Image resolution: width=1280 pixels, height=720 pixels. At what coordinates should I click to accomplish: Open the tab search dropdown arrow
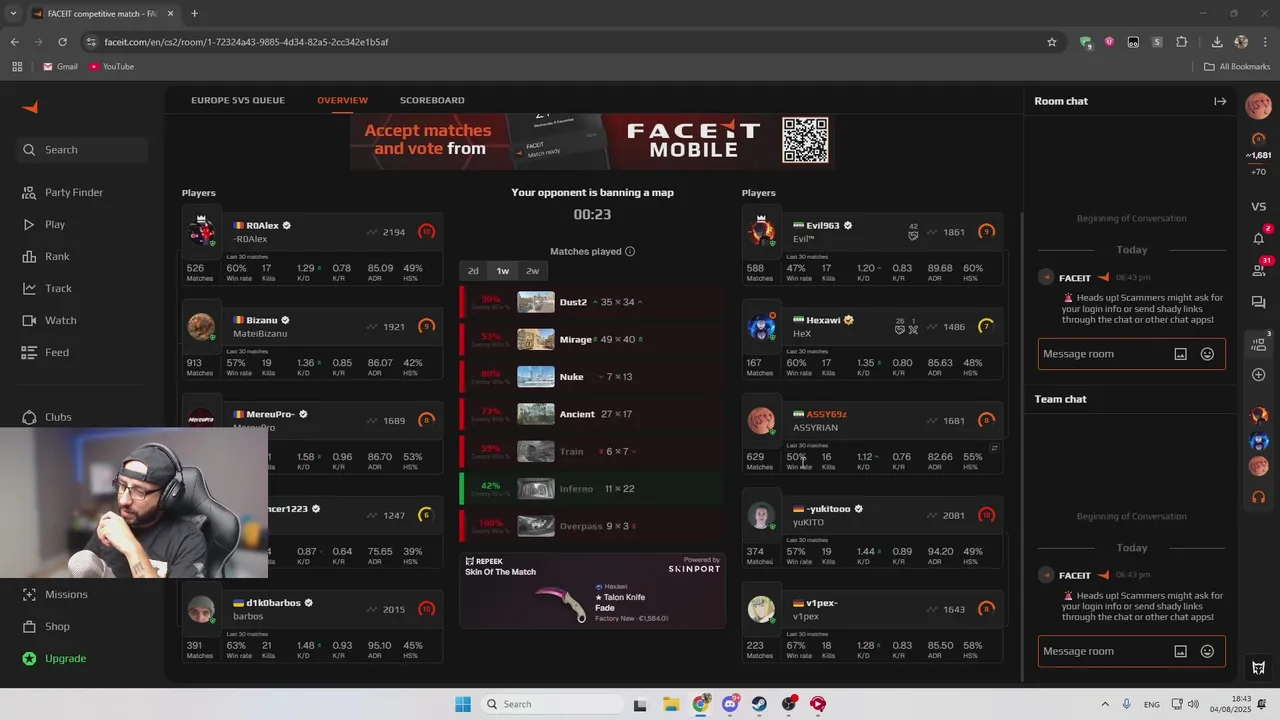point(13,14)
